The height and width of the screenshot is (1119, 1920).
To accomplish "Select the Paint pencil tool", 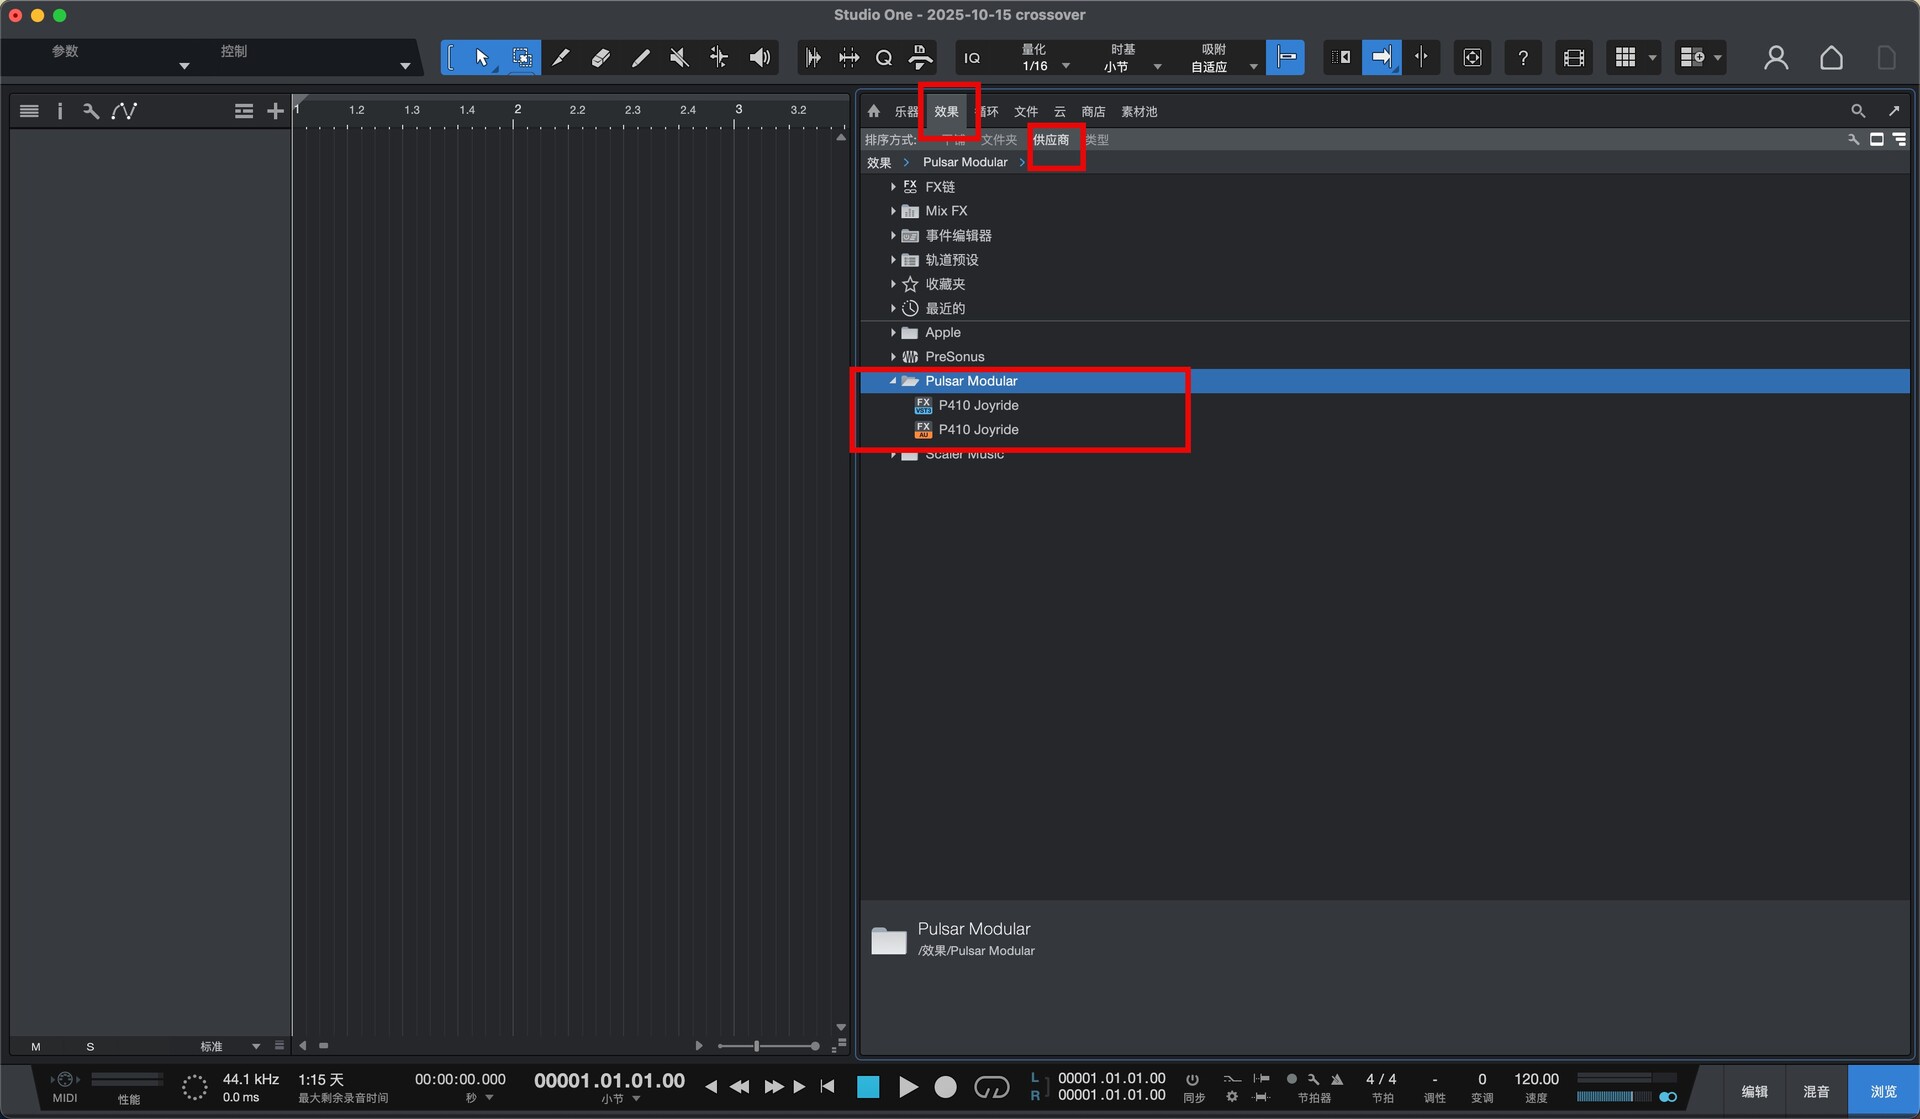I will click(x=640, y=58).
